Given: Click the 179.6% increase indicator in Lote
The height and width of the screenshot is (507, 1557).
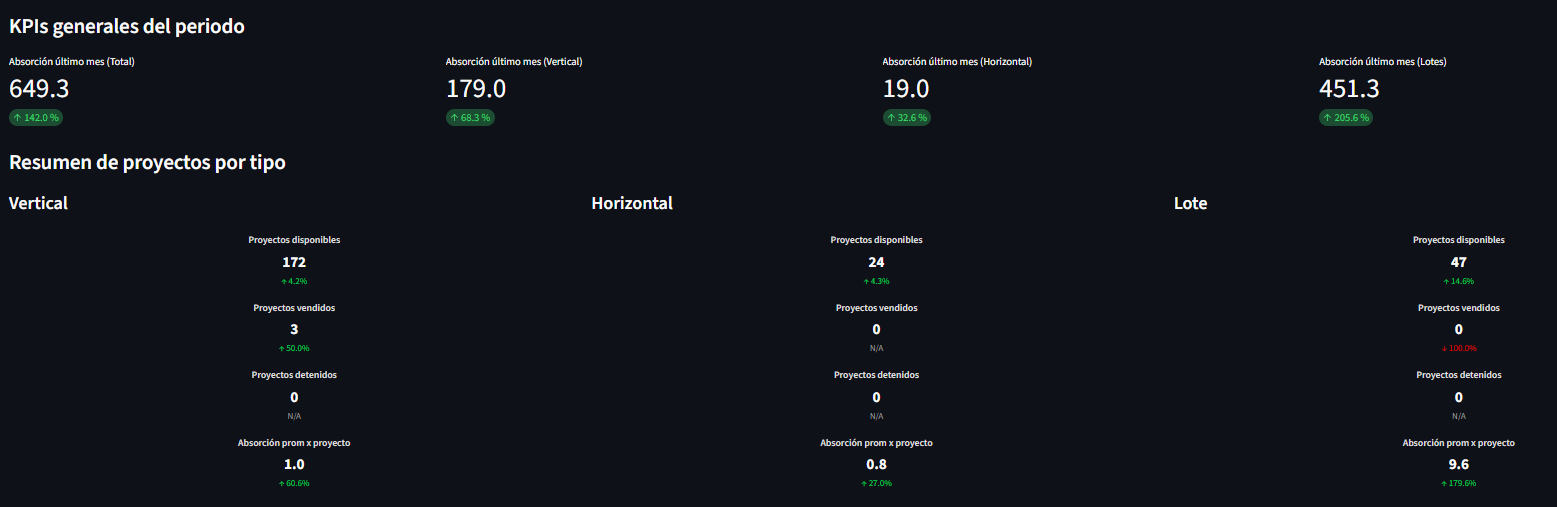Looking at the screenshot, I should (x=1458, y=483).
